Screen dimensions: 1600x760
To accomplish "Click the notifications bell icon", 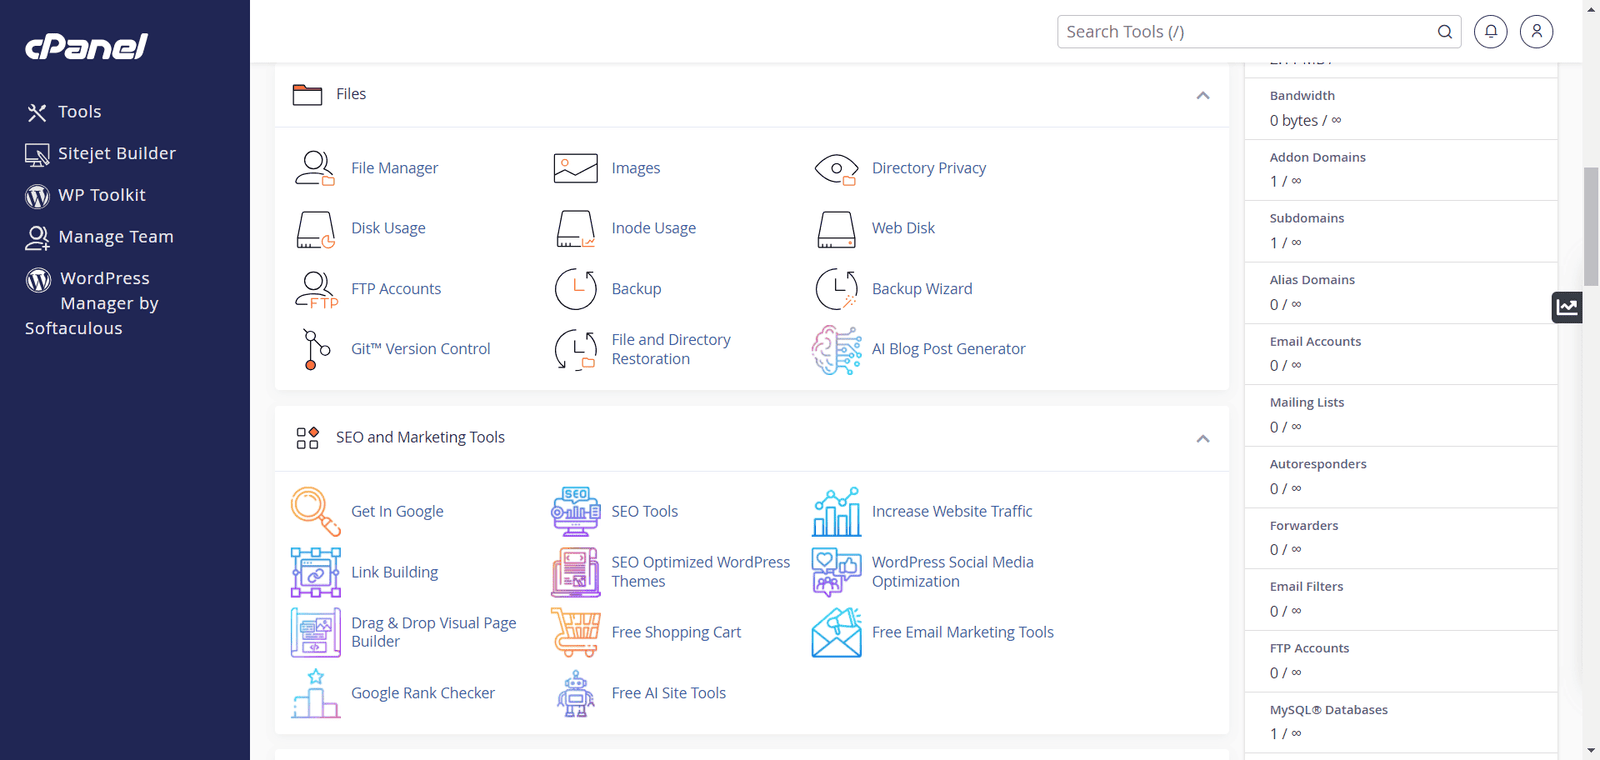I will [1490, 32].
